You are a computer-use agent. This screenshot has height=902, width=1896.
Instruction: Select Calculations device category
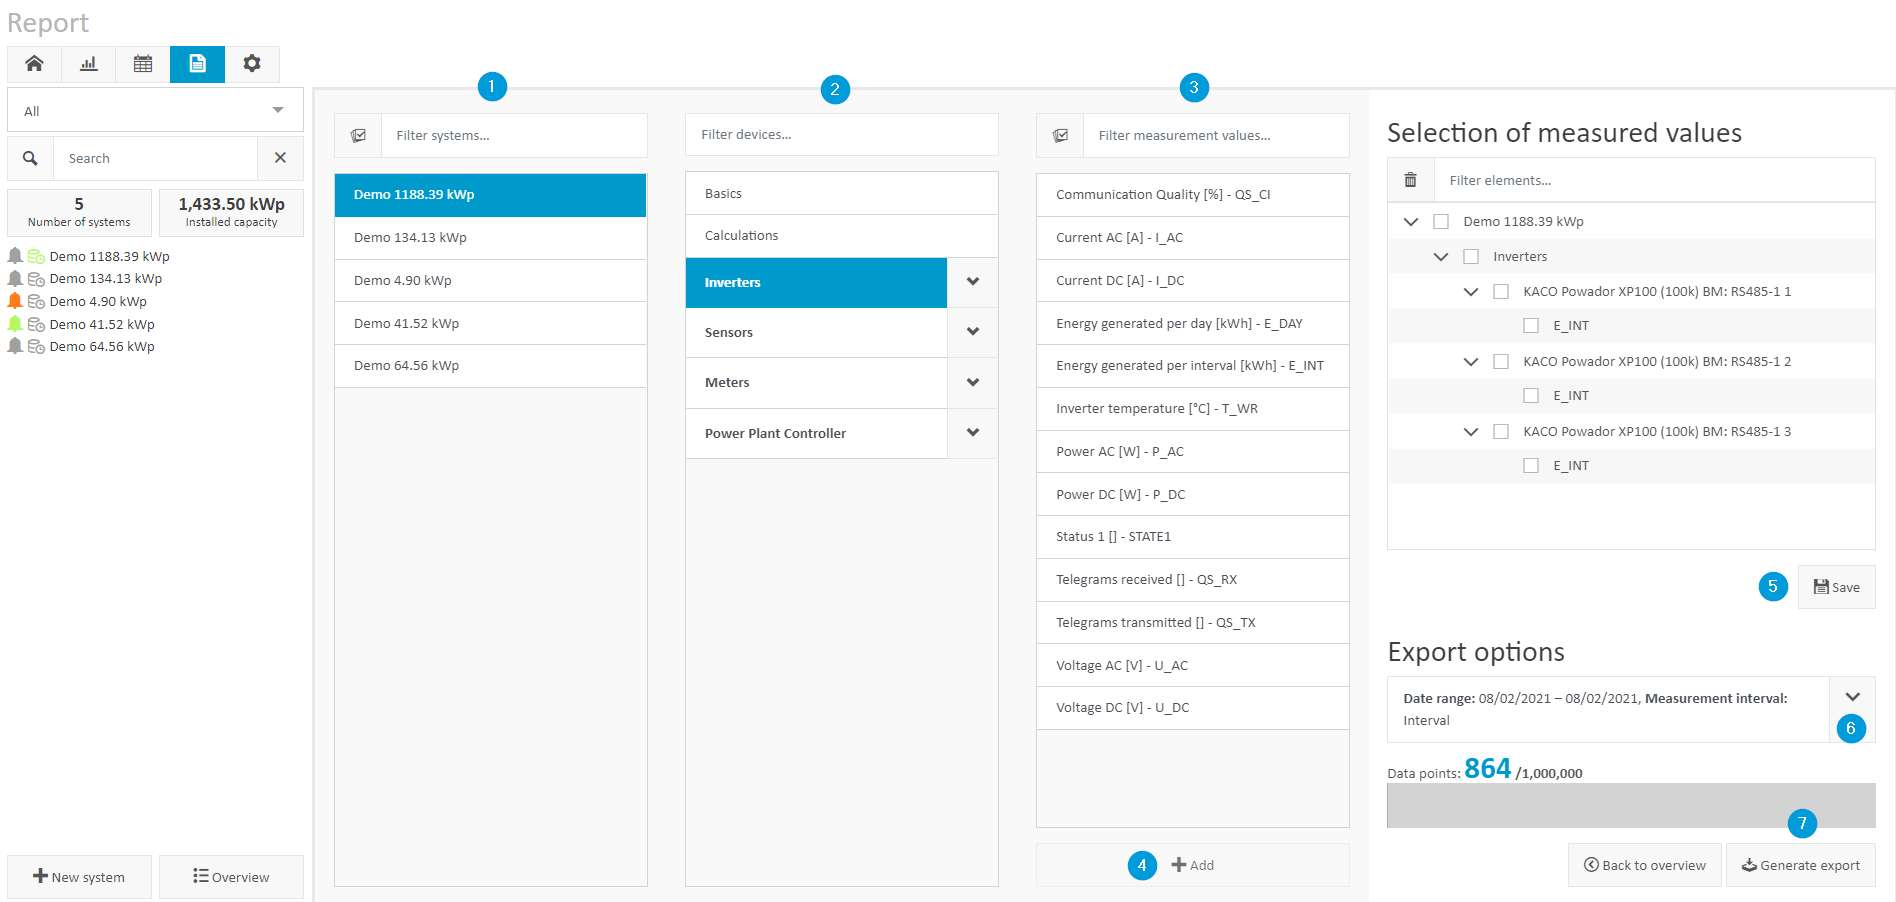841,236
